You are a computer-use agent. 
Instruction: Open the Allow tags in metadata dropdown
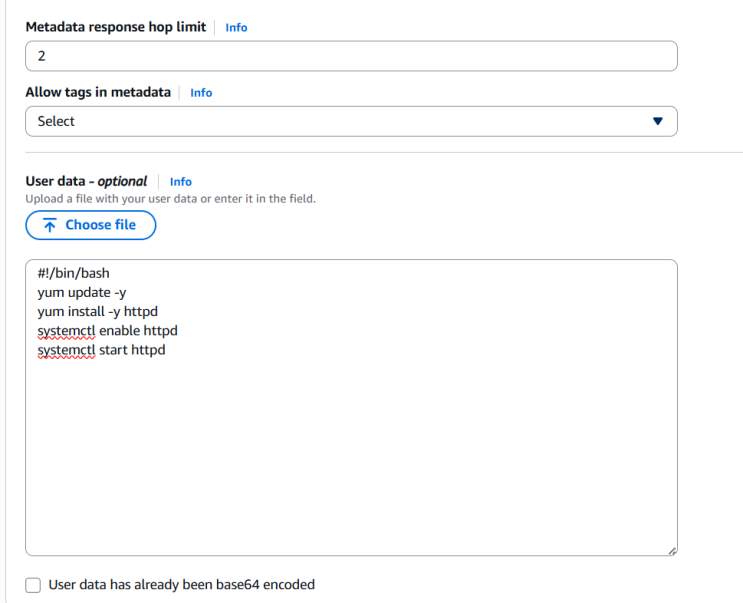click(x=351, y=121)
